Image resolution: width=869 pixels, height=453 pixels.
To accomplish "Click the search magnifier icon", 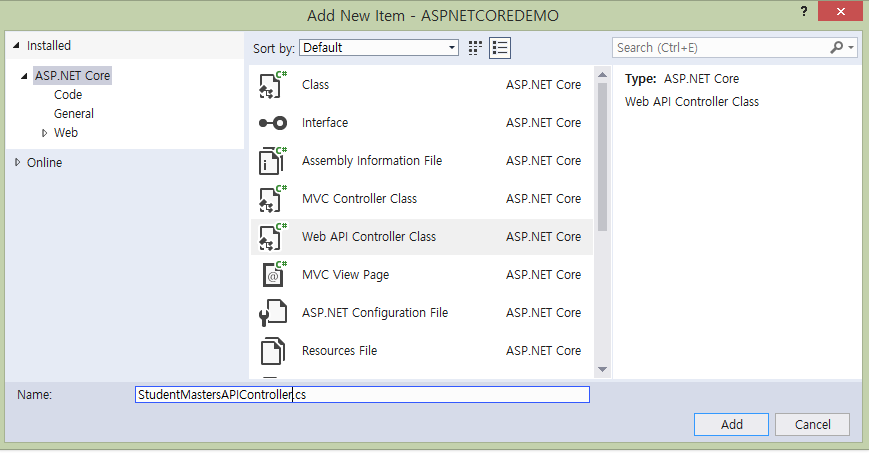I will 836,48.
